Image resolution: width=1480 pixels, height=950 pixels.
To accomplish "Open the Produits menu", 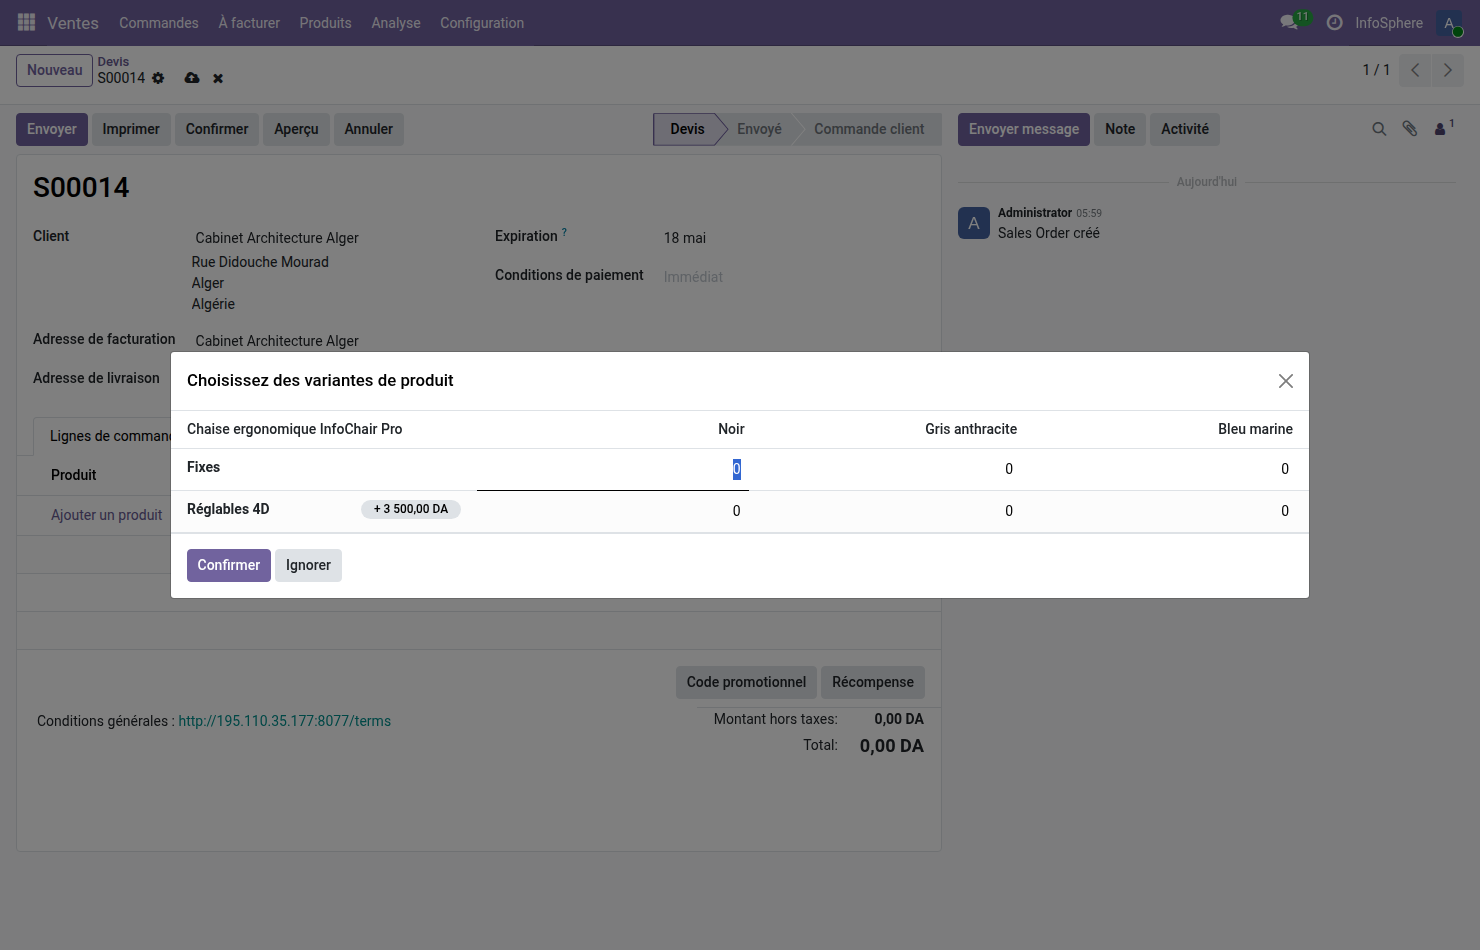I will click(x=325, y=23).
